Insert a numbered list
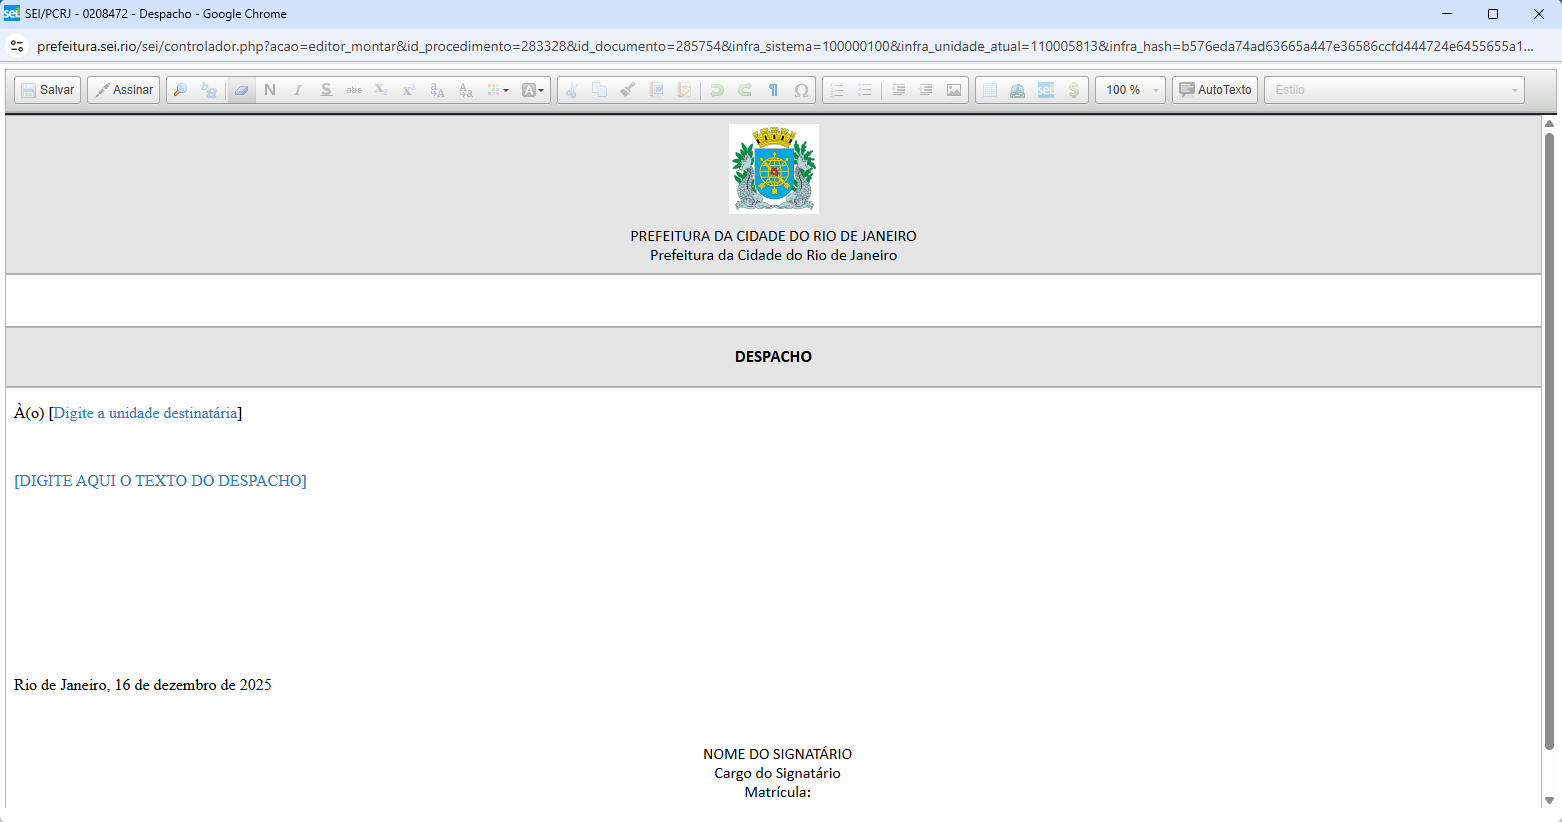Viewport: 1562px width, 822px height. pos(837,90)
